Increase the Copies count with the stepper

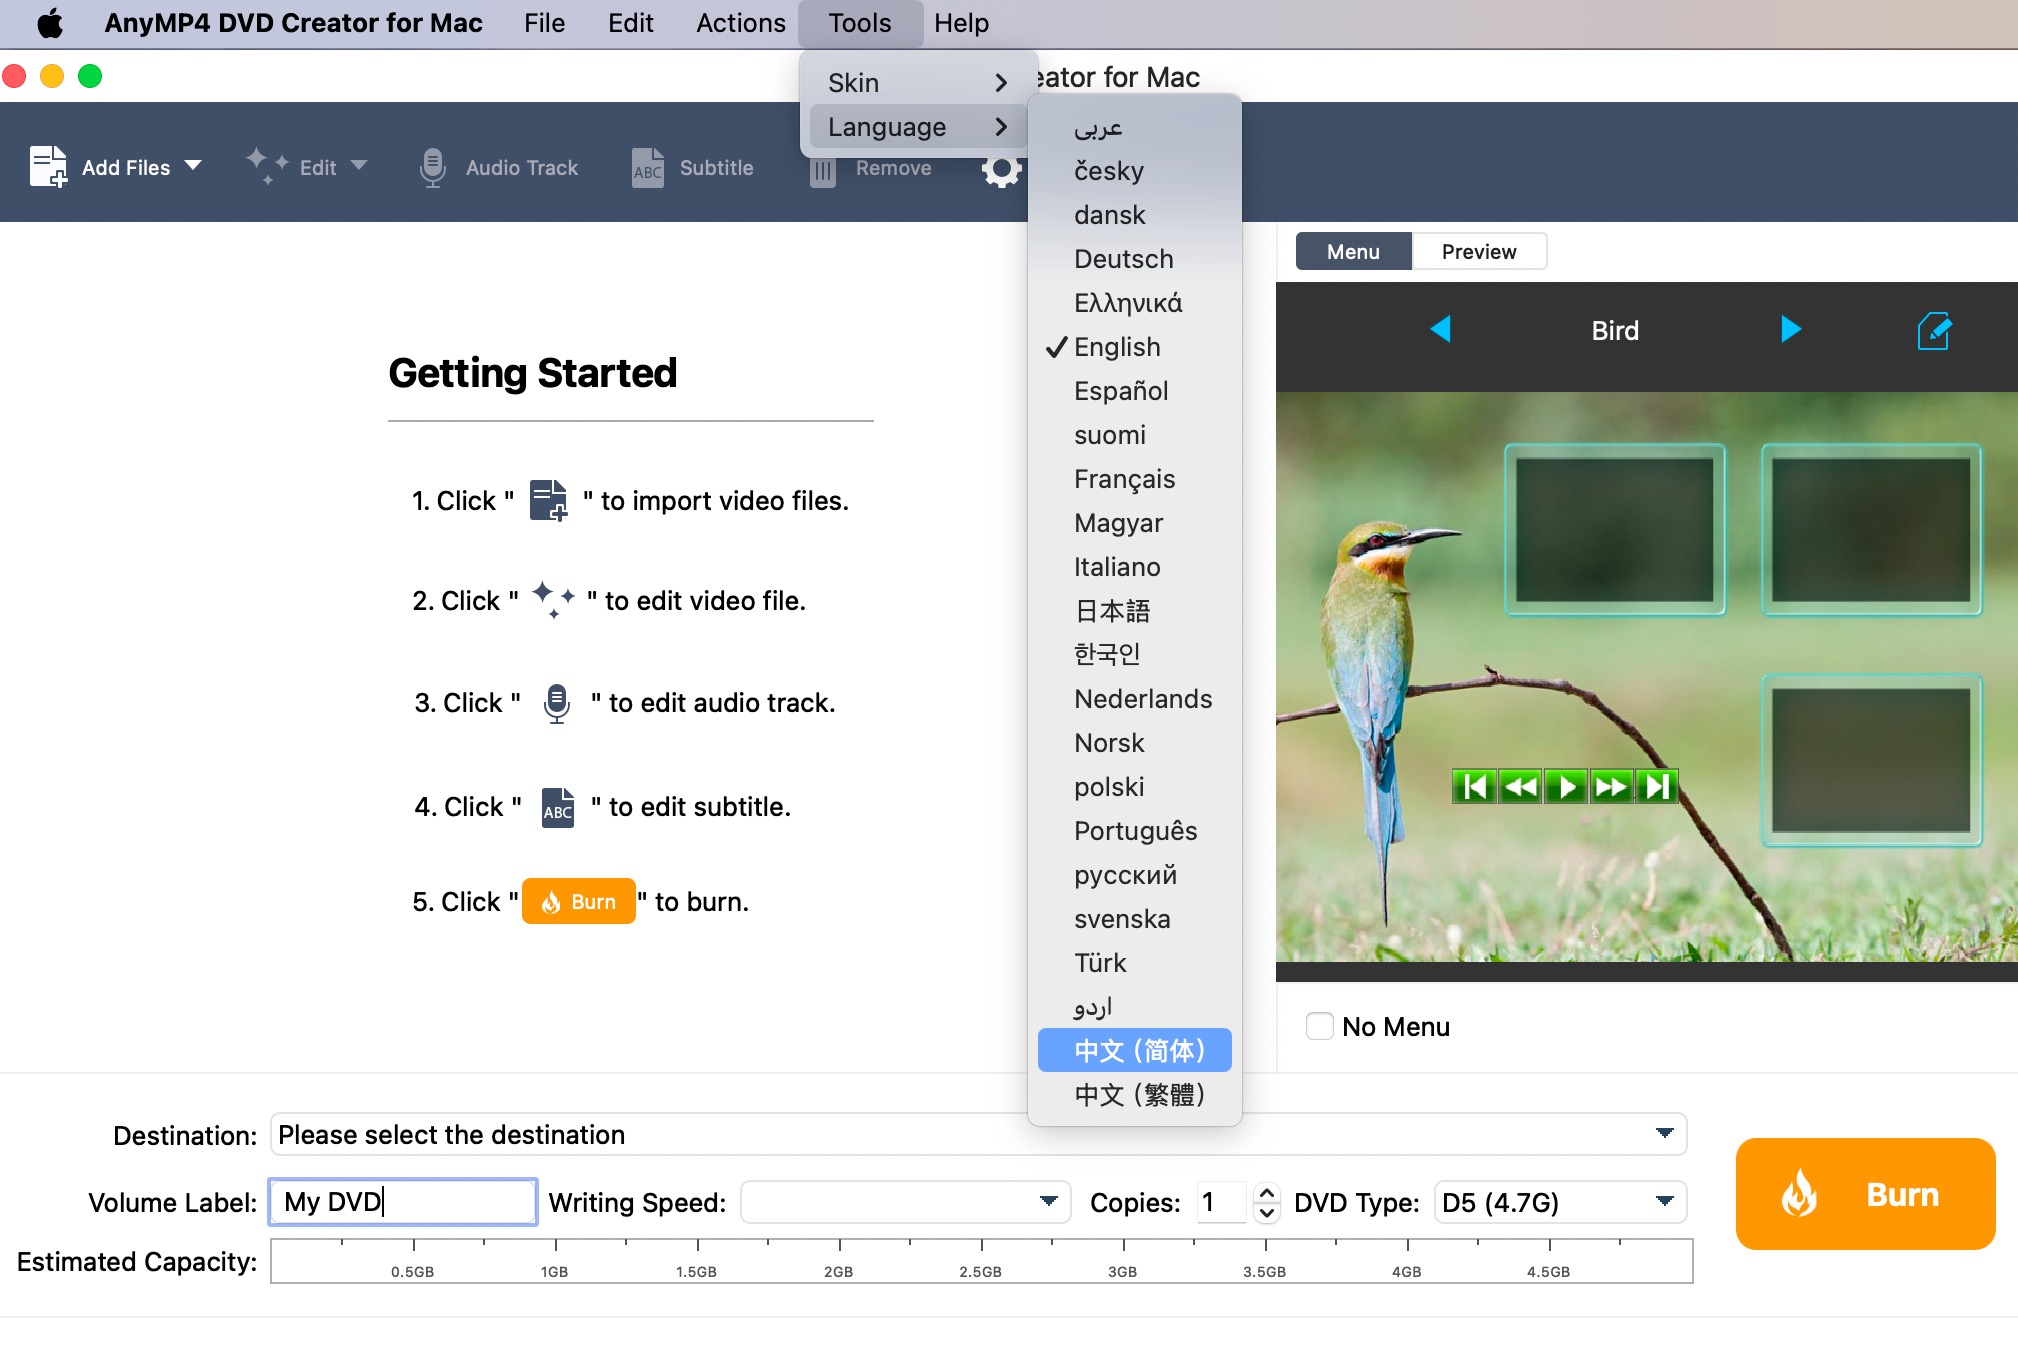(1266, 1192)
